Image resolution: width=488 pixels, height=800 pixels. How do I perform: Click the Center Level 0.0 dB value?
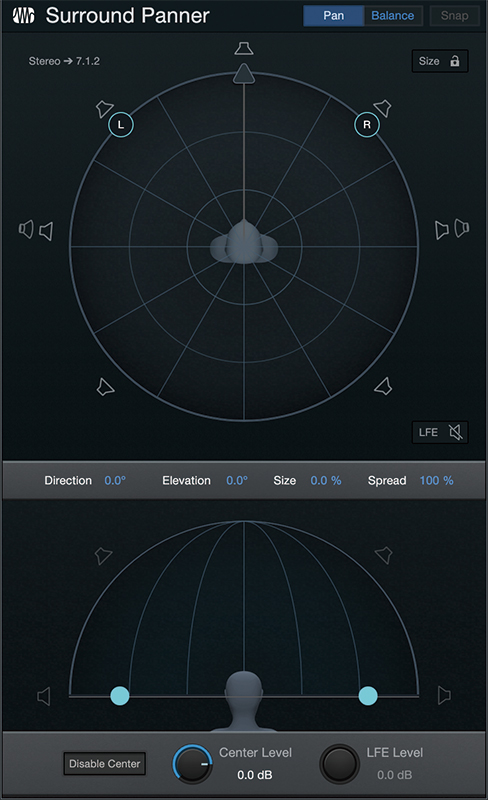click(x=255, y=775)
